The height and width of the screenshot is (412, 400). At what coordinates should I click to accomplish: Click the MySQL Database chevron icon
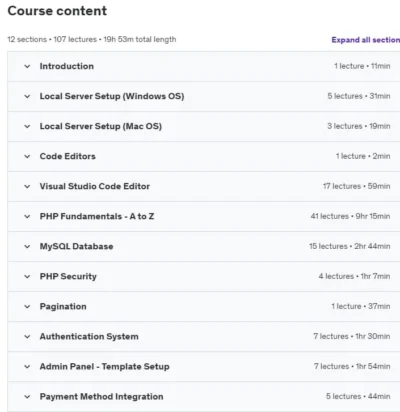pos(27,246)
